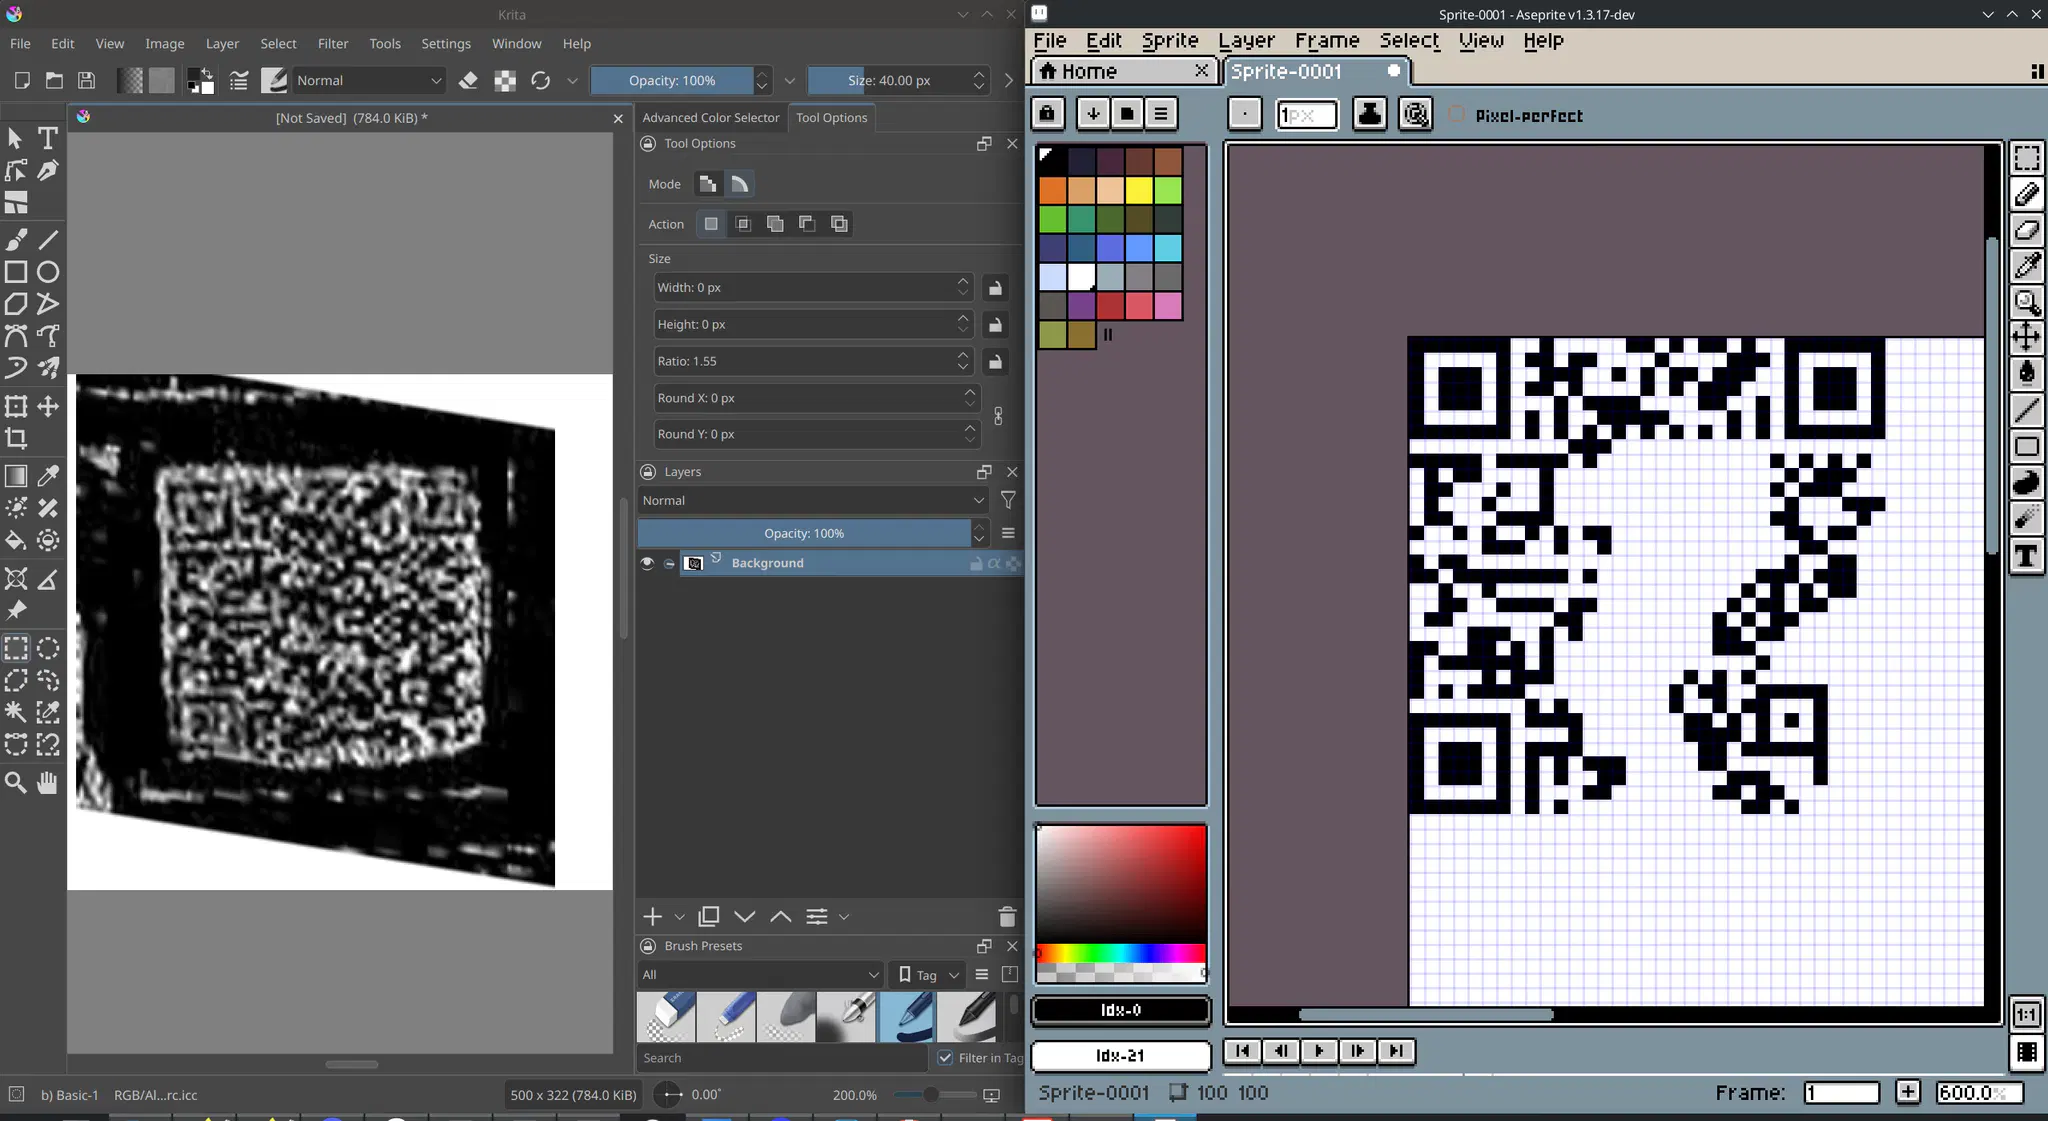This screenshot has width=2048, height=1121.
Task: Select Krita's Freehand Brush tool
Action: coord(16,240)
